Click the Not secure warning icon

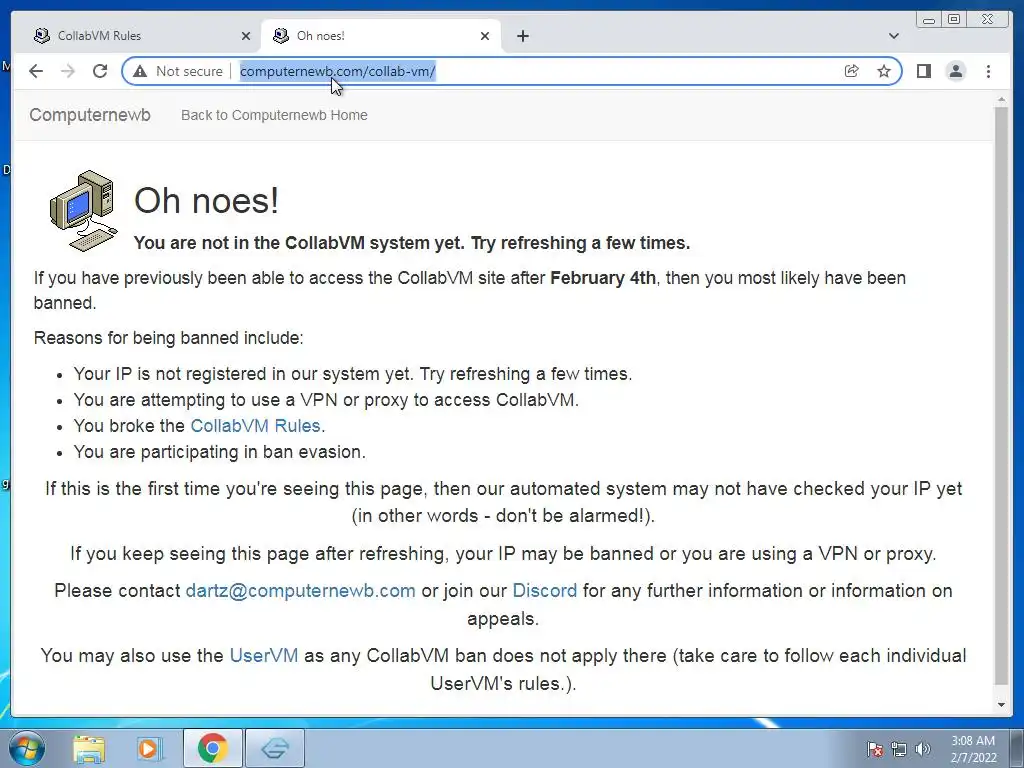[140, 71]
